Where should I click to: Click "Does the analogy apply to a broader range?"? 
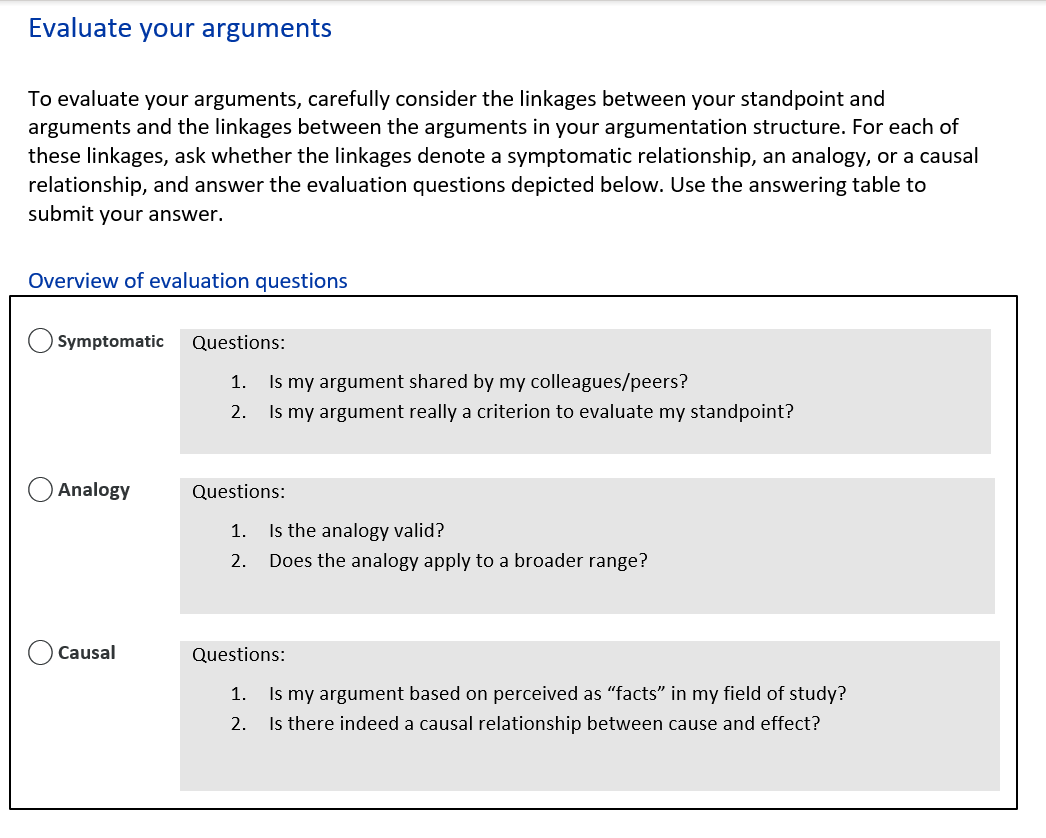[458, 561]
